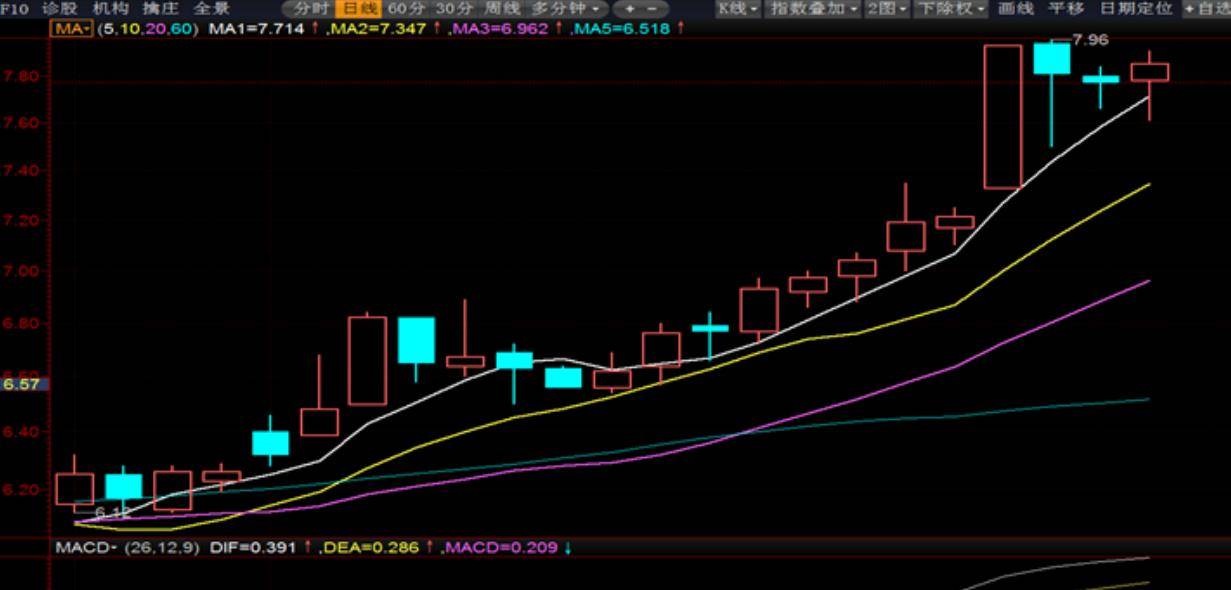The width and height of the screenshot is (1231, 590).
Task: Click the MA2=7.347 value label
Action: 380,28
